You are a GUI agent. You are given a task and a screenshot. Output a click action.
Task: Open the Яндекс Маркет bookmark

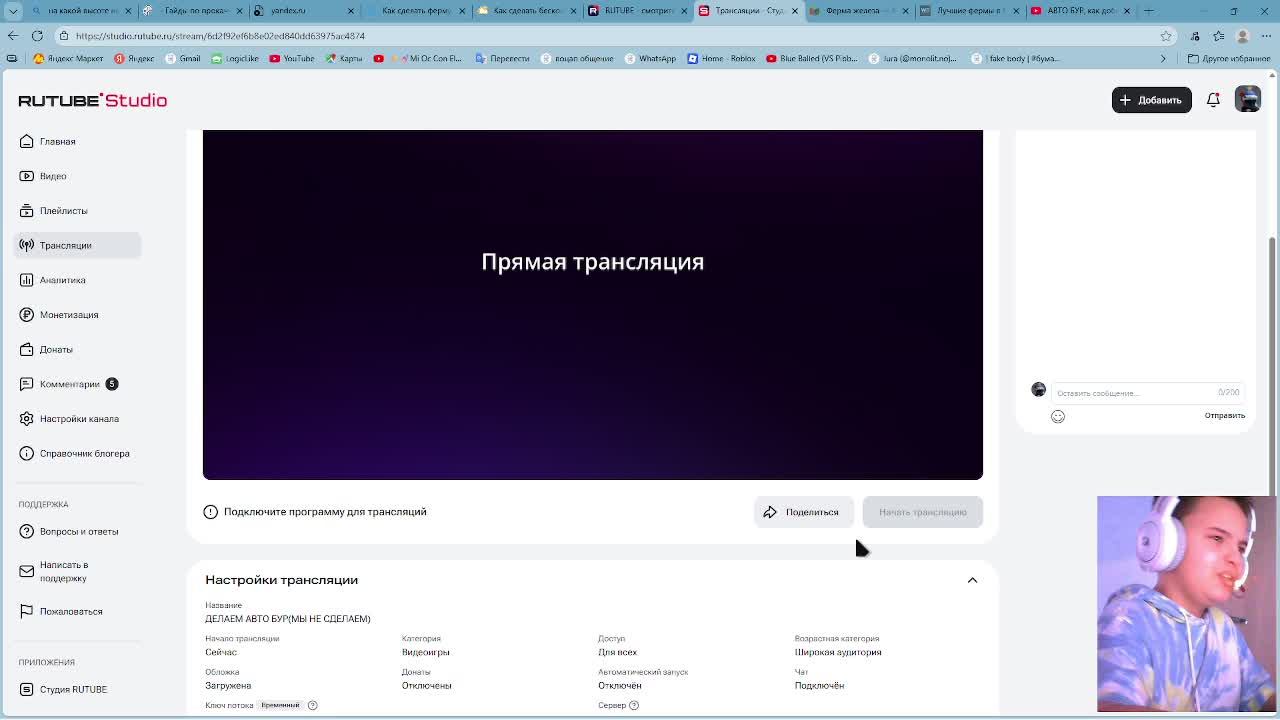[x=69, y=58]
